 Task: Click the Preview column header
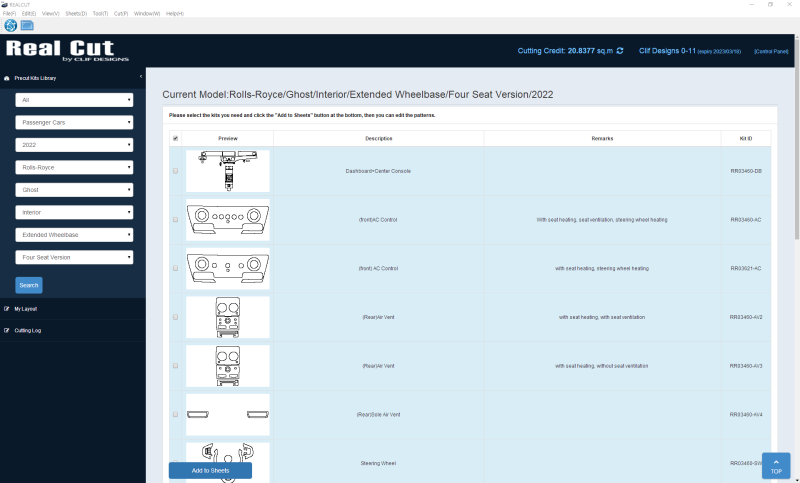[228, 138]
